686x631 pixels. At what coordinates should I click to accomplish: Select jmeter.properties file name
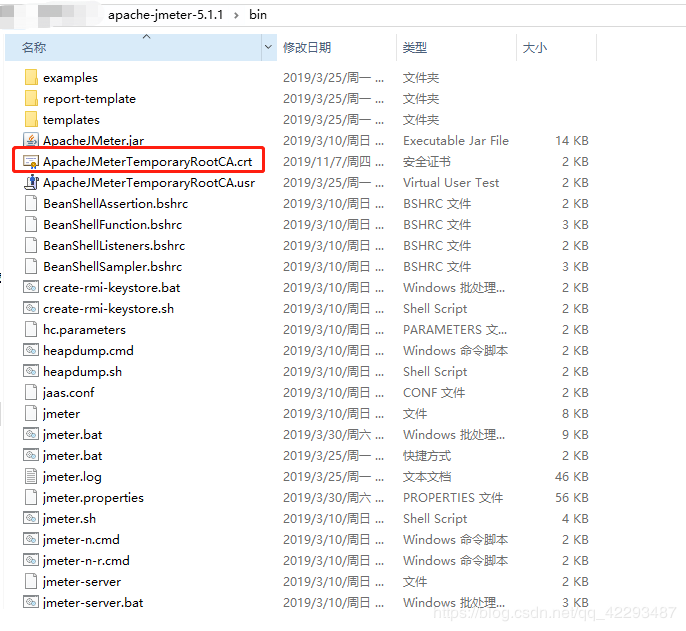(x=93, y=498)
